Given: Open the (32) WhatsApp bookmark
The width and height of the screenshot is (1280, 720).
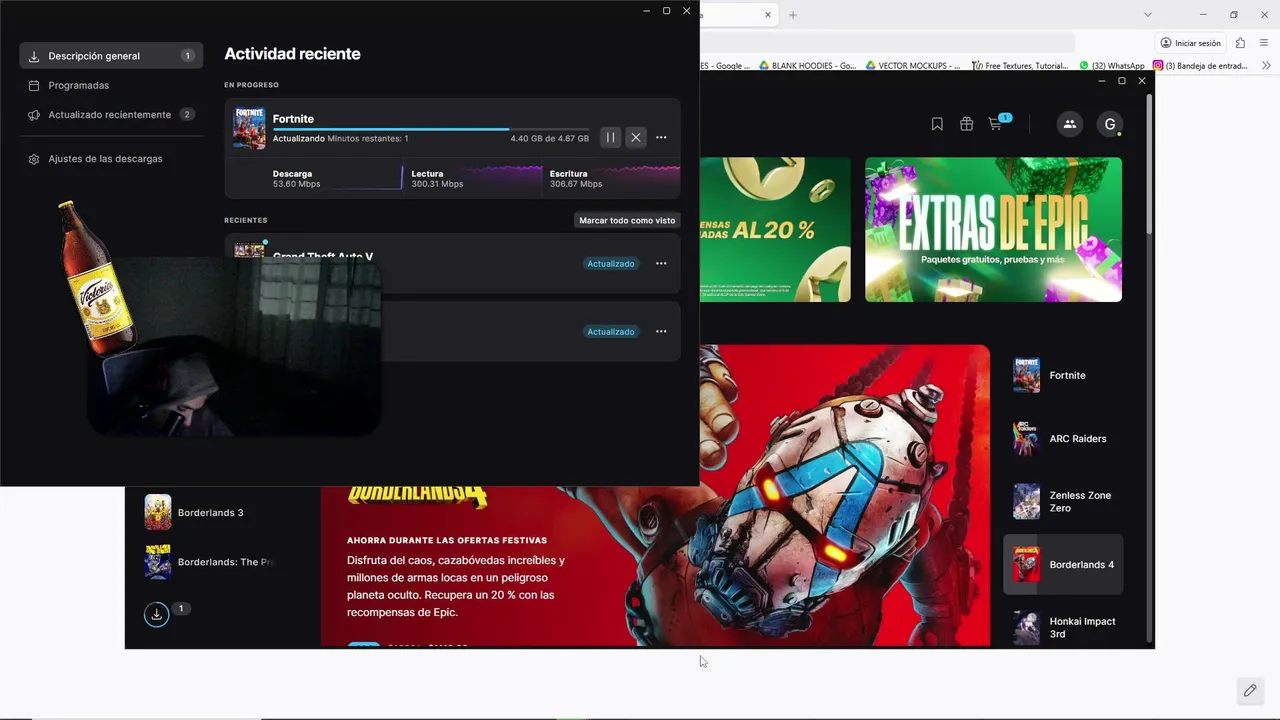Looking at the screenshot, I should point(1112,66).
